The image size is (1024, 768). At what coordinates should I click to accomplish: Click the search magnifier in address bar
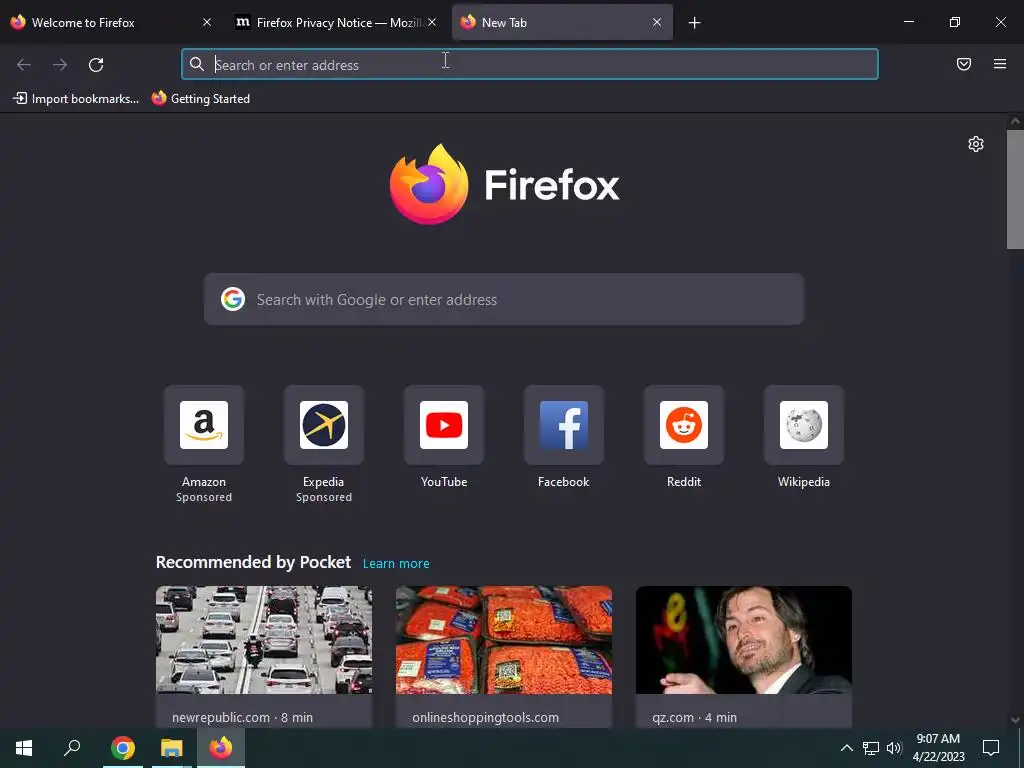[197, 64]
